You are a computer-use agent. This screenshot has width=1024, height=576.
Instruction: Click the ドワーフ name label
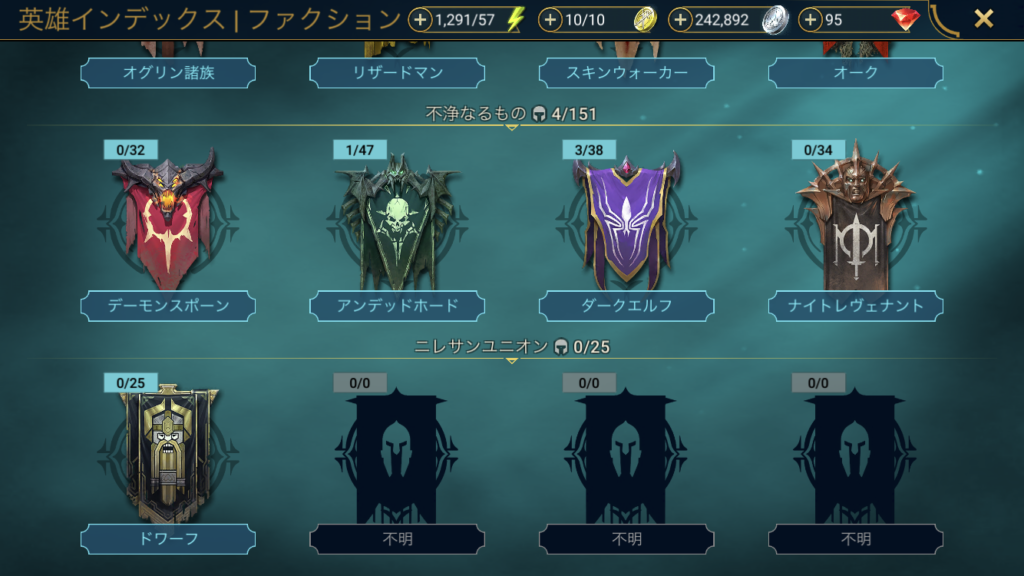(168, 539)
